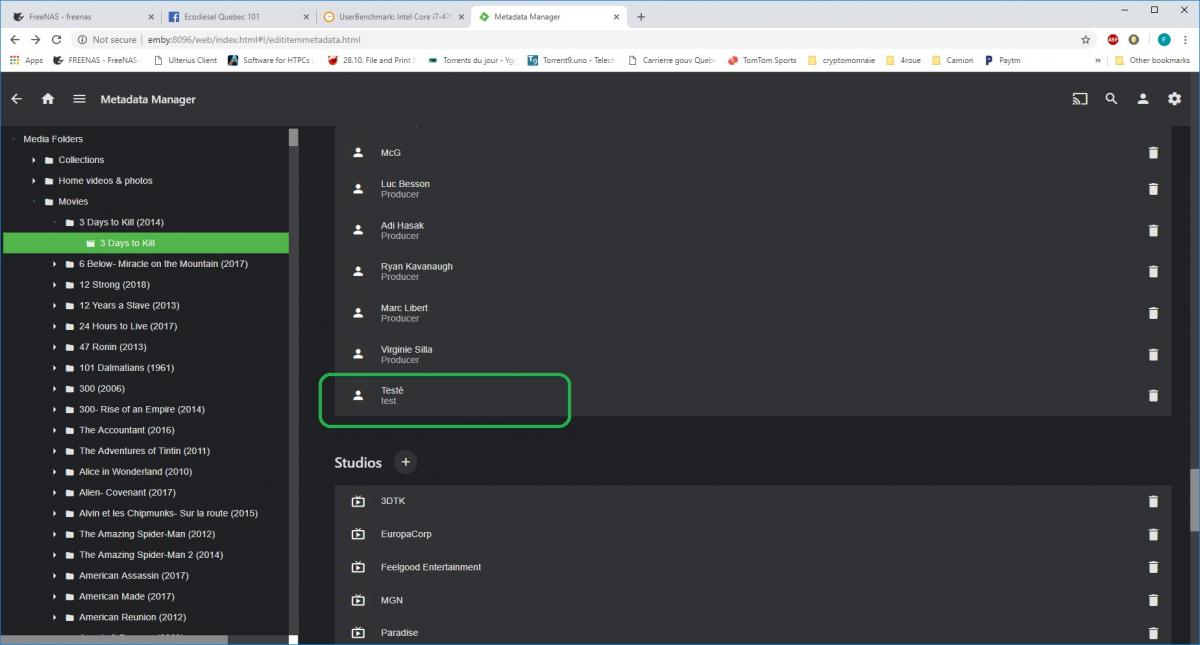Add a new studio with plus button
This screenshot has width=1200, height=645.
click(x=405, y=462)
